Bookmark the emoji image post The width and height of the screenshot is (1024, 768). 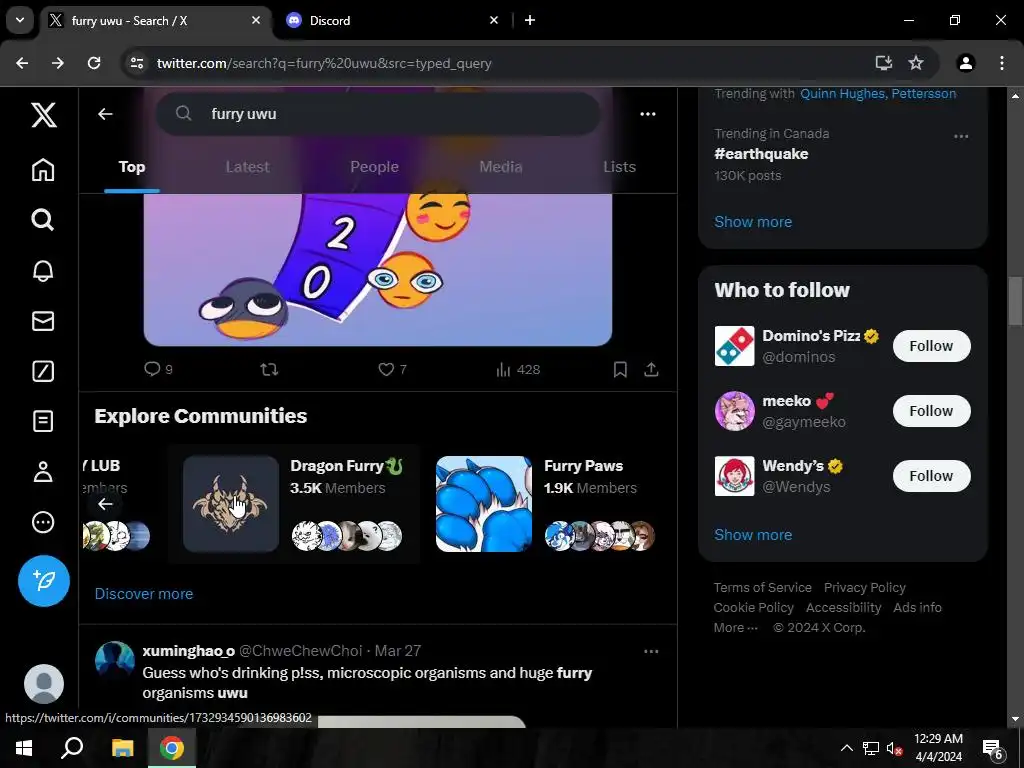[x=620, y=370]
